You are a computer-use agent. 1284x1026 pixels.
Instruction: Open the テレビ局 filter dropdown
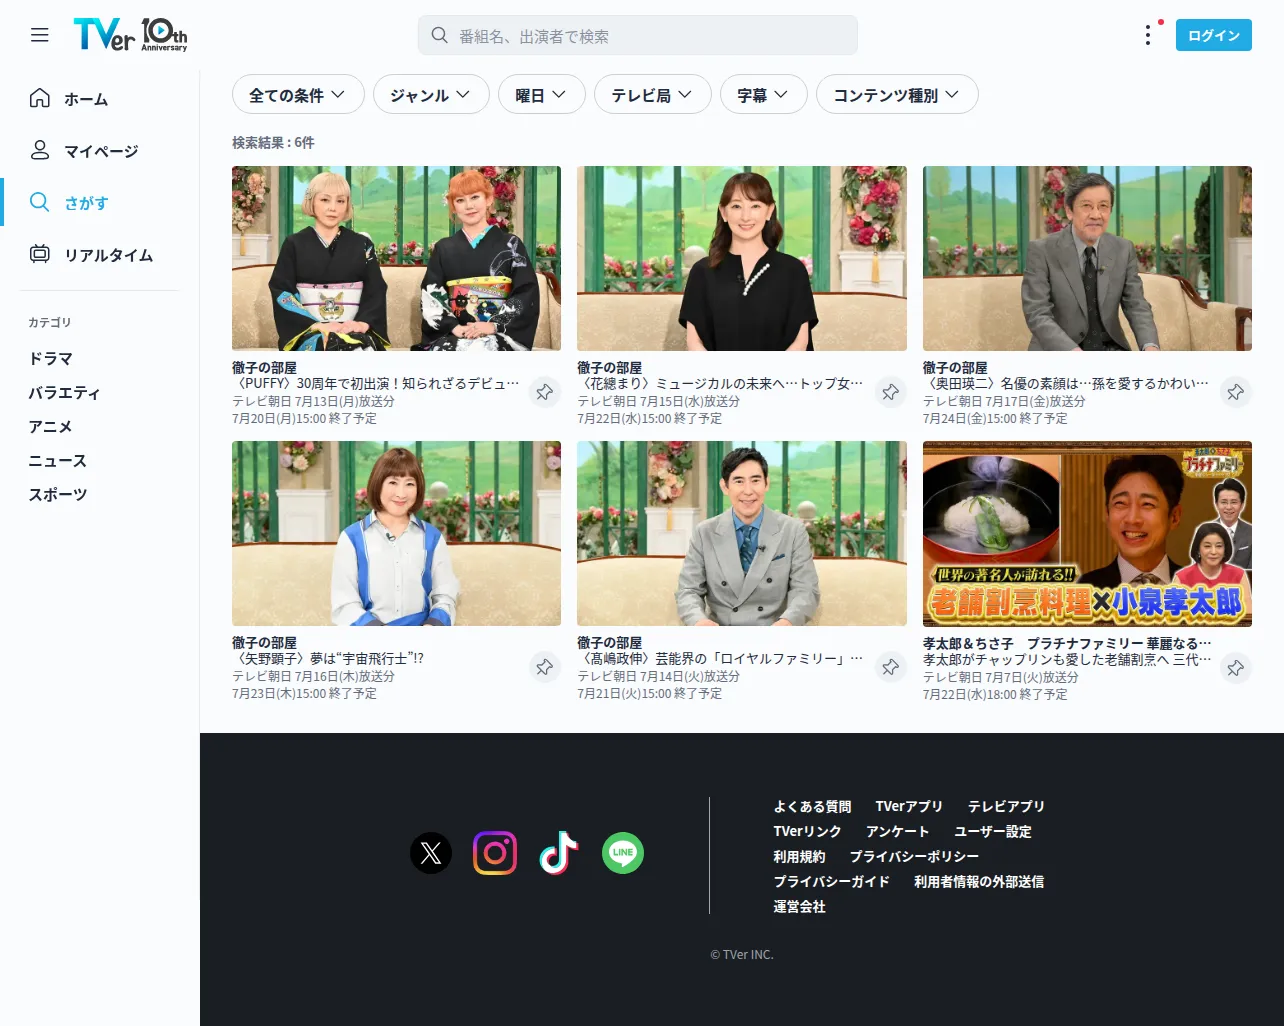click(x=653, y=94)
